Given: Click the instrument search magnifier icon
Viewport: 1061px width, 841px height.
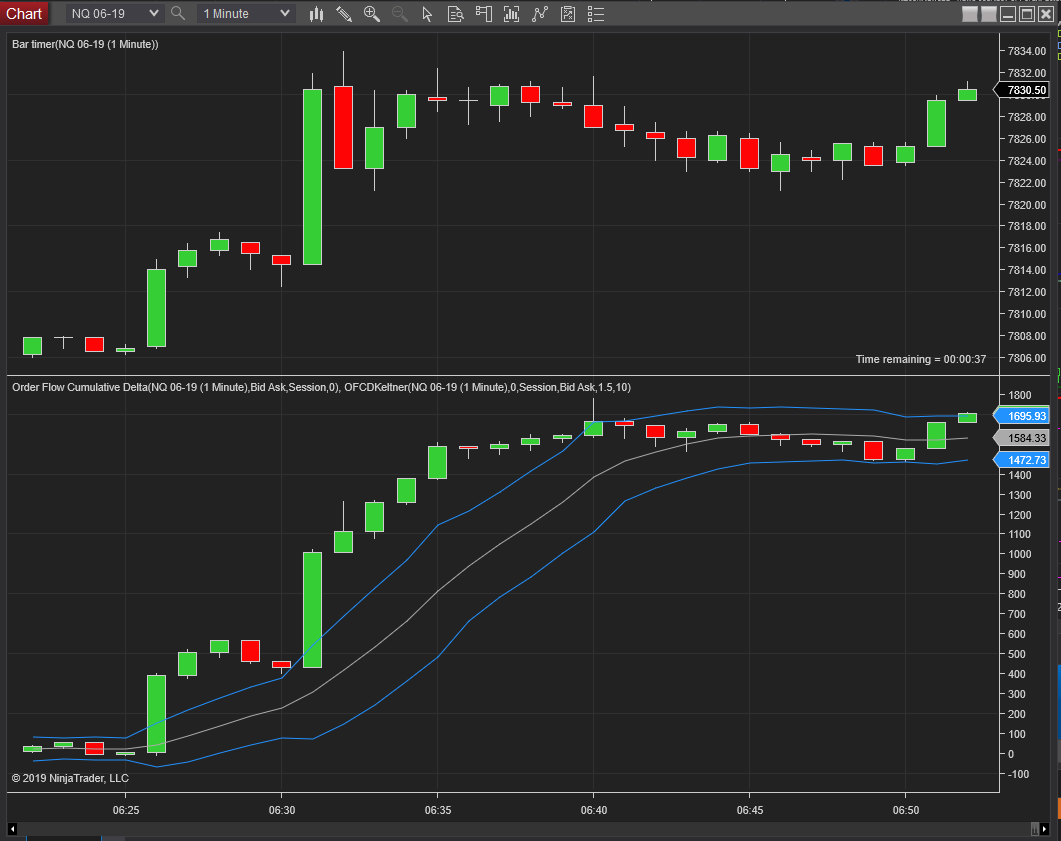Looking at the screenshot, I should 178,14.
